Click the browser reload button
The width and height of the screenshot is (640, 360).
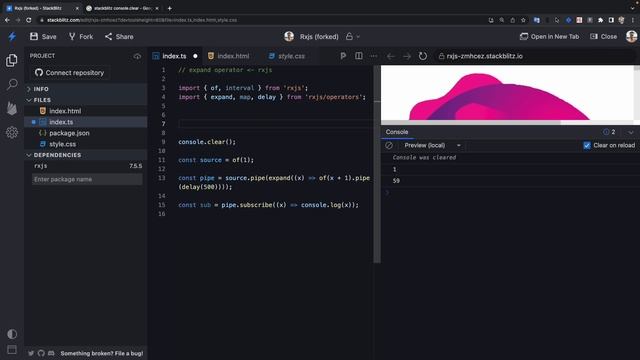(x=29, y=20)
